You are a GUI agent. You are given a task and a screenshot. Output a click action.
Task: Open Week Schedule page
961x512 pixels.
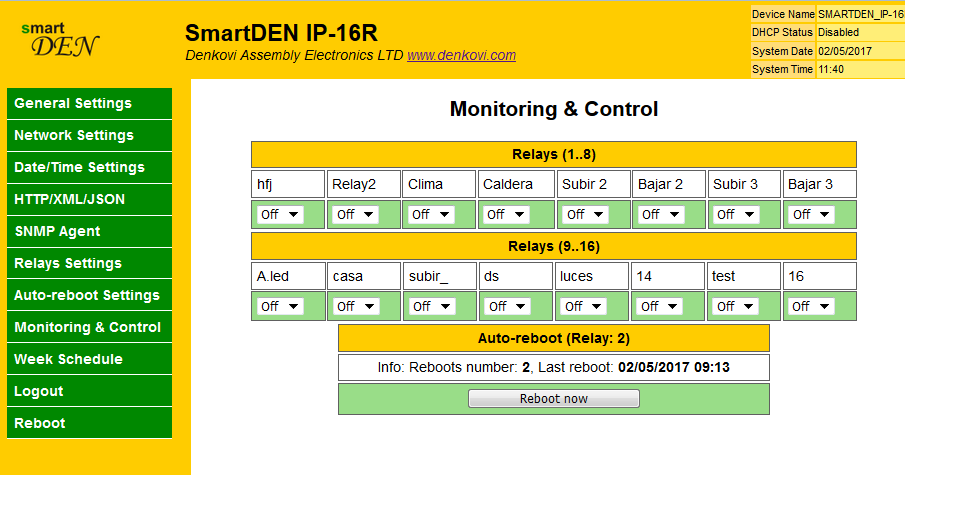[89, 359]
